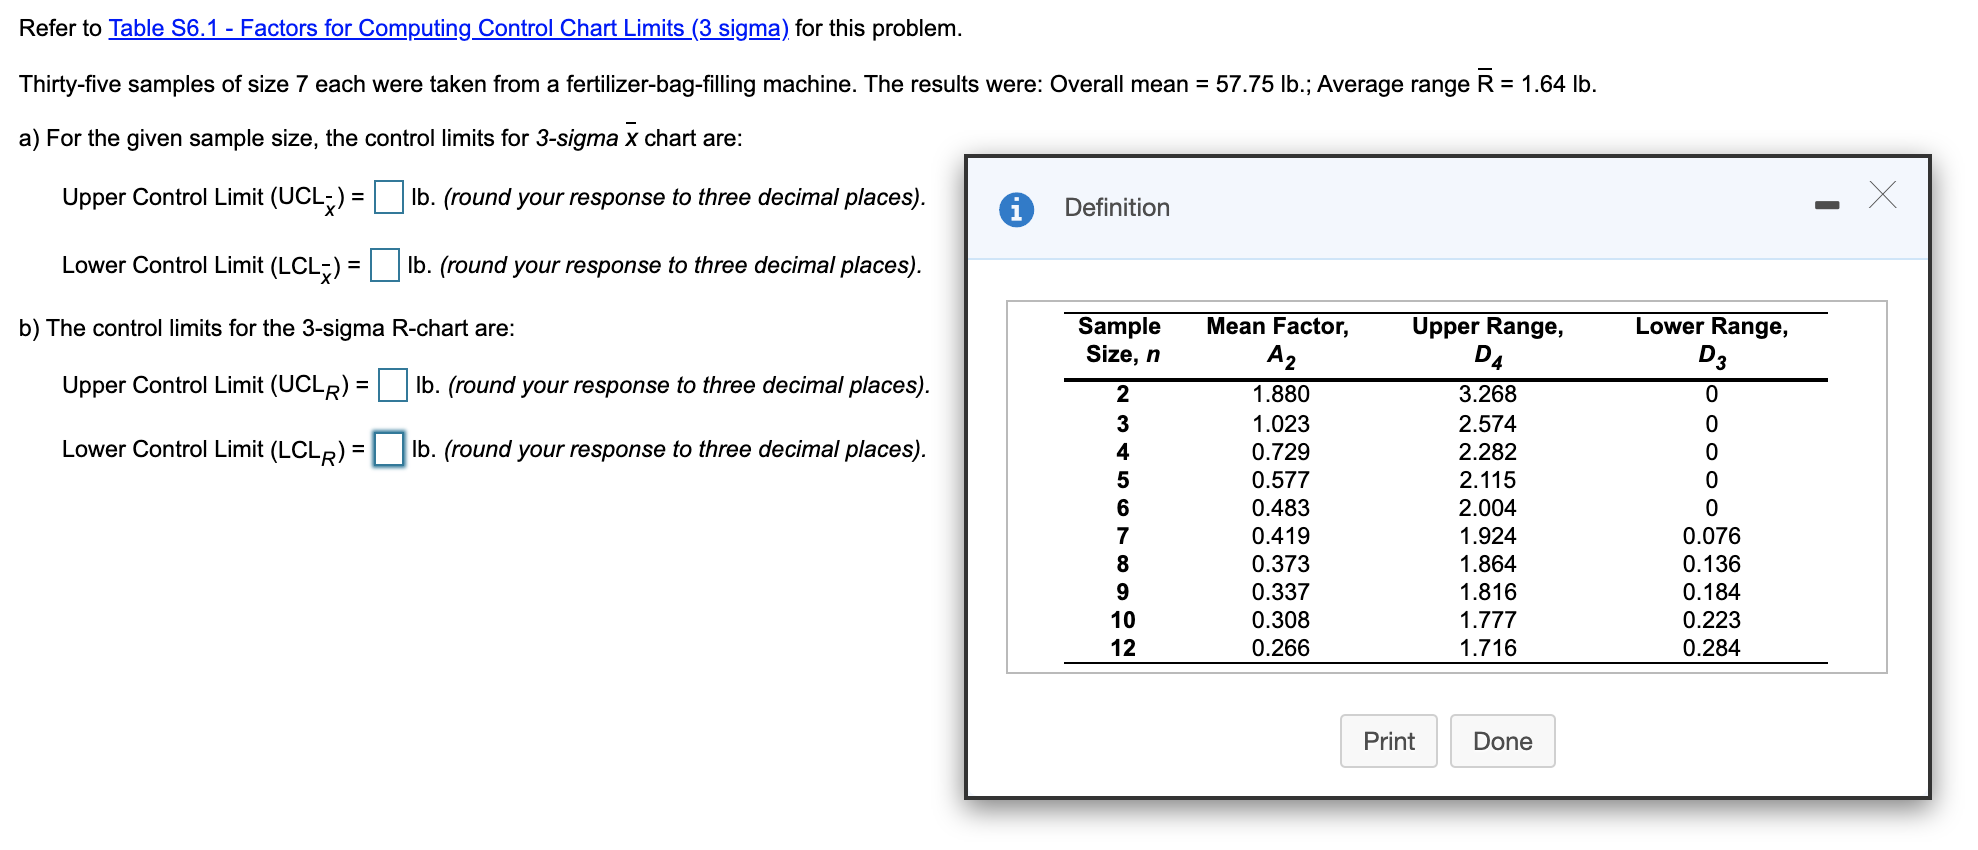1978x850 pixels.
Task: Click the Done button
Action: pyautogui.click(x=1502, y=740)
